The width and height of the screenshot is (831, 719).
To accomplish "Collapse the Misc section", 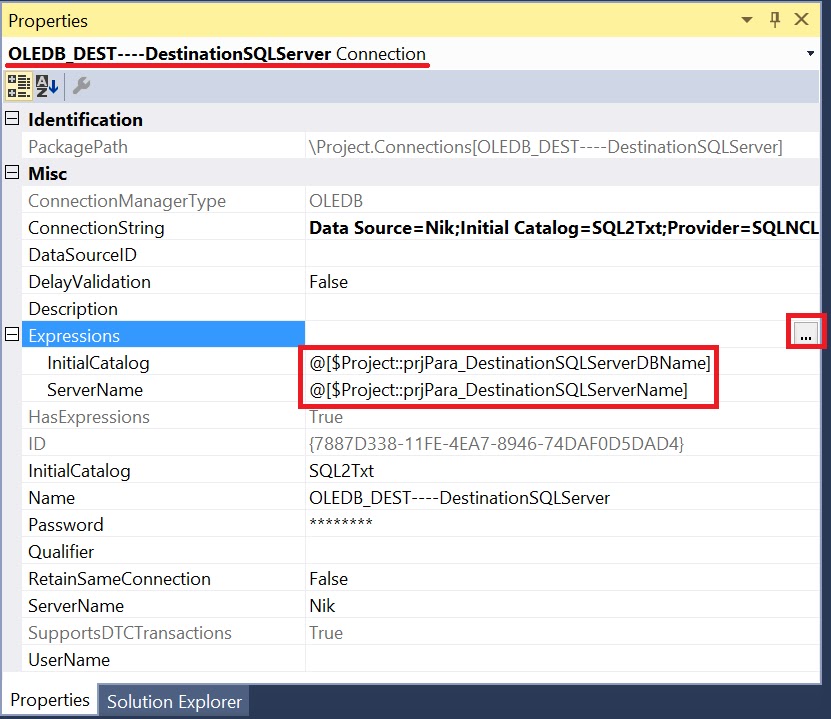I will pos(10,173).
